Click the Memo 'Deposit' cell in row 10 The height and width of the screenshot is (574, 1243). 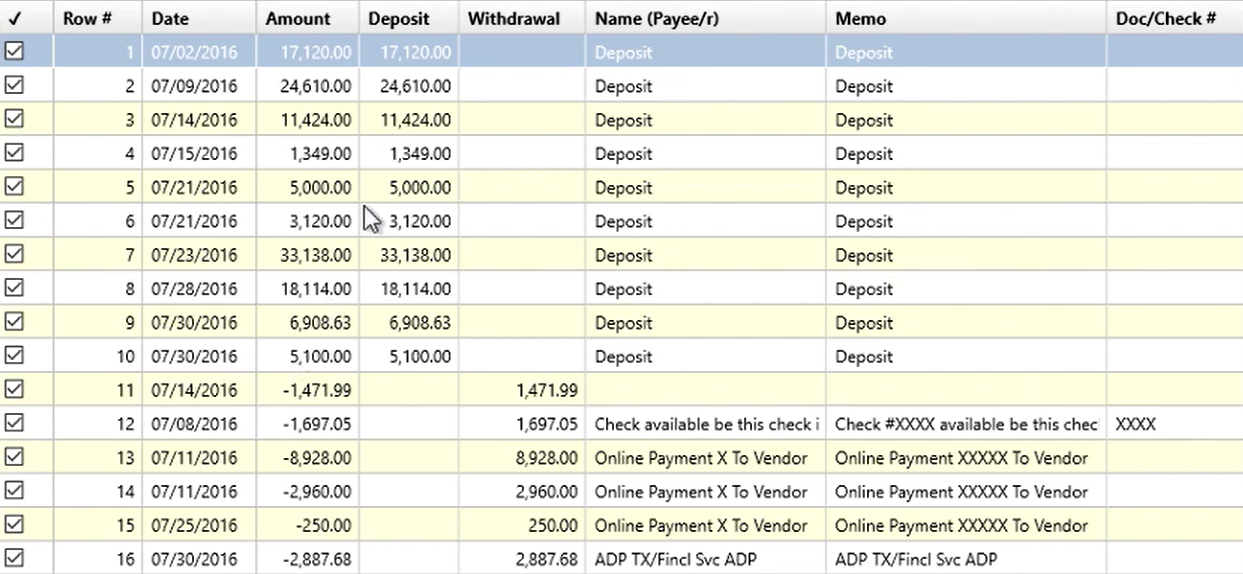(x=966, y=356)
